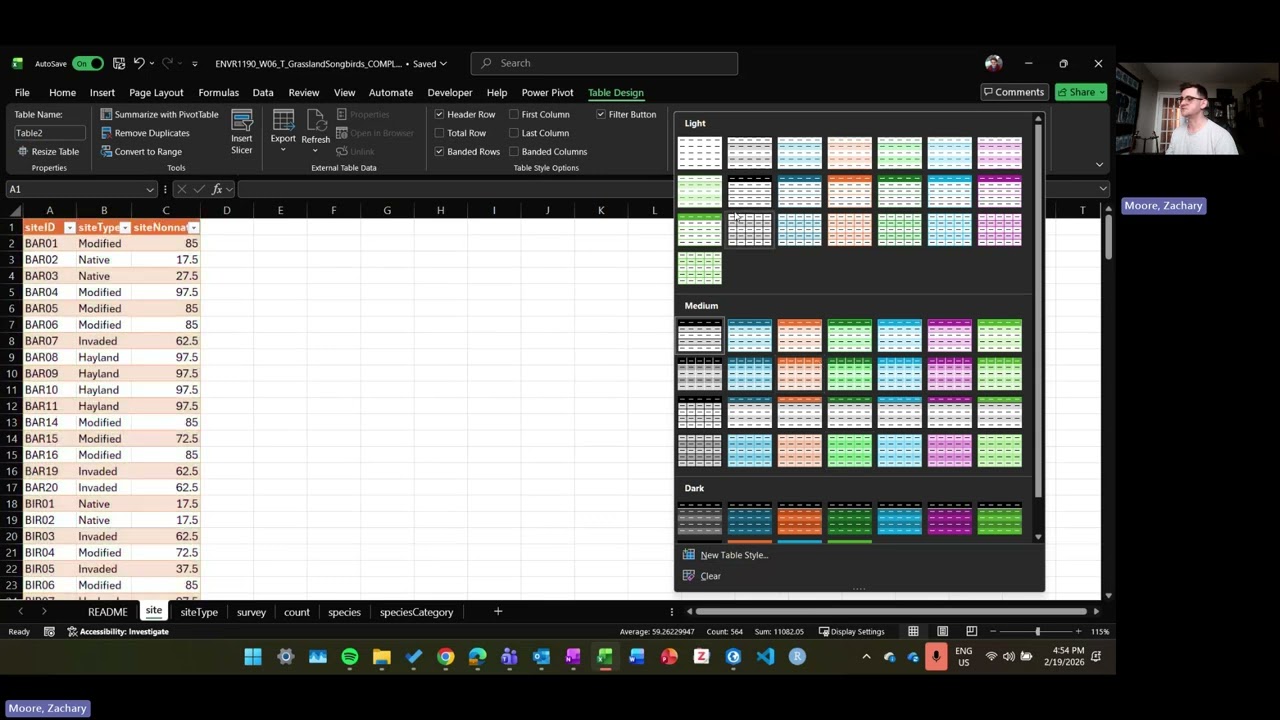
Task: Open the Power Pivot ribbon tab
Action: point(547,92)
